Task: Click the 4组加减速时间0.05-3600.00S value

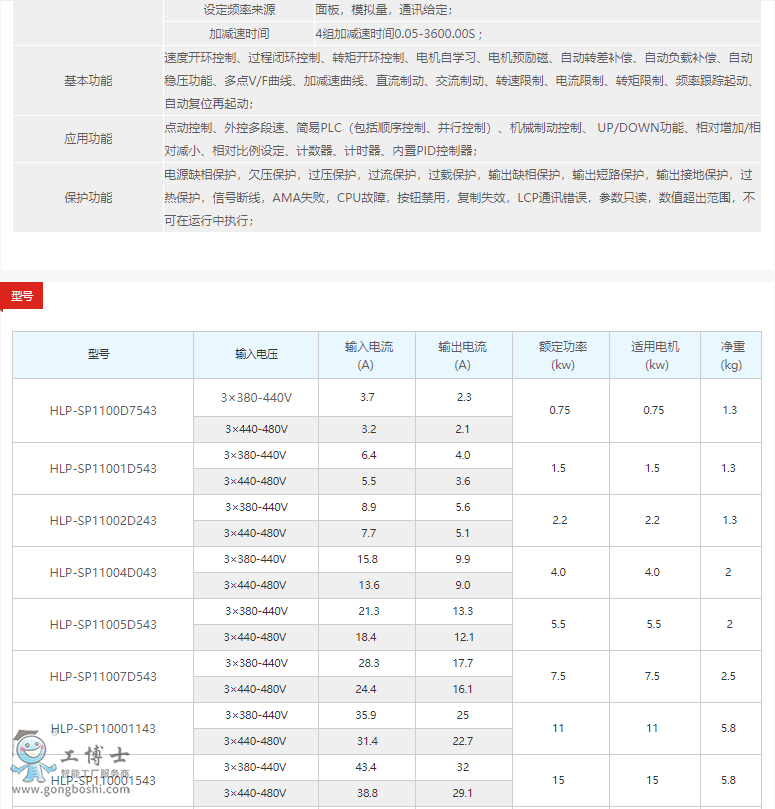Action: (x=399, y=34)
